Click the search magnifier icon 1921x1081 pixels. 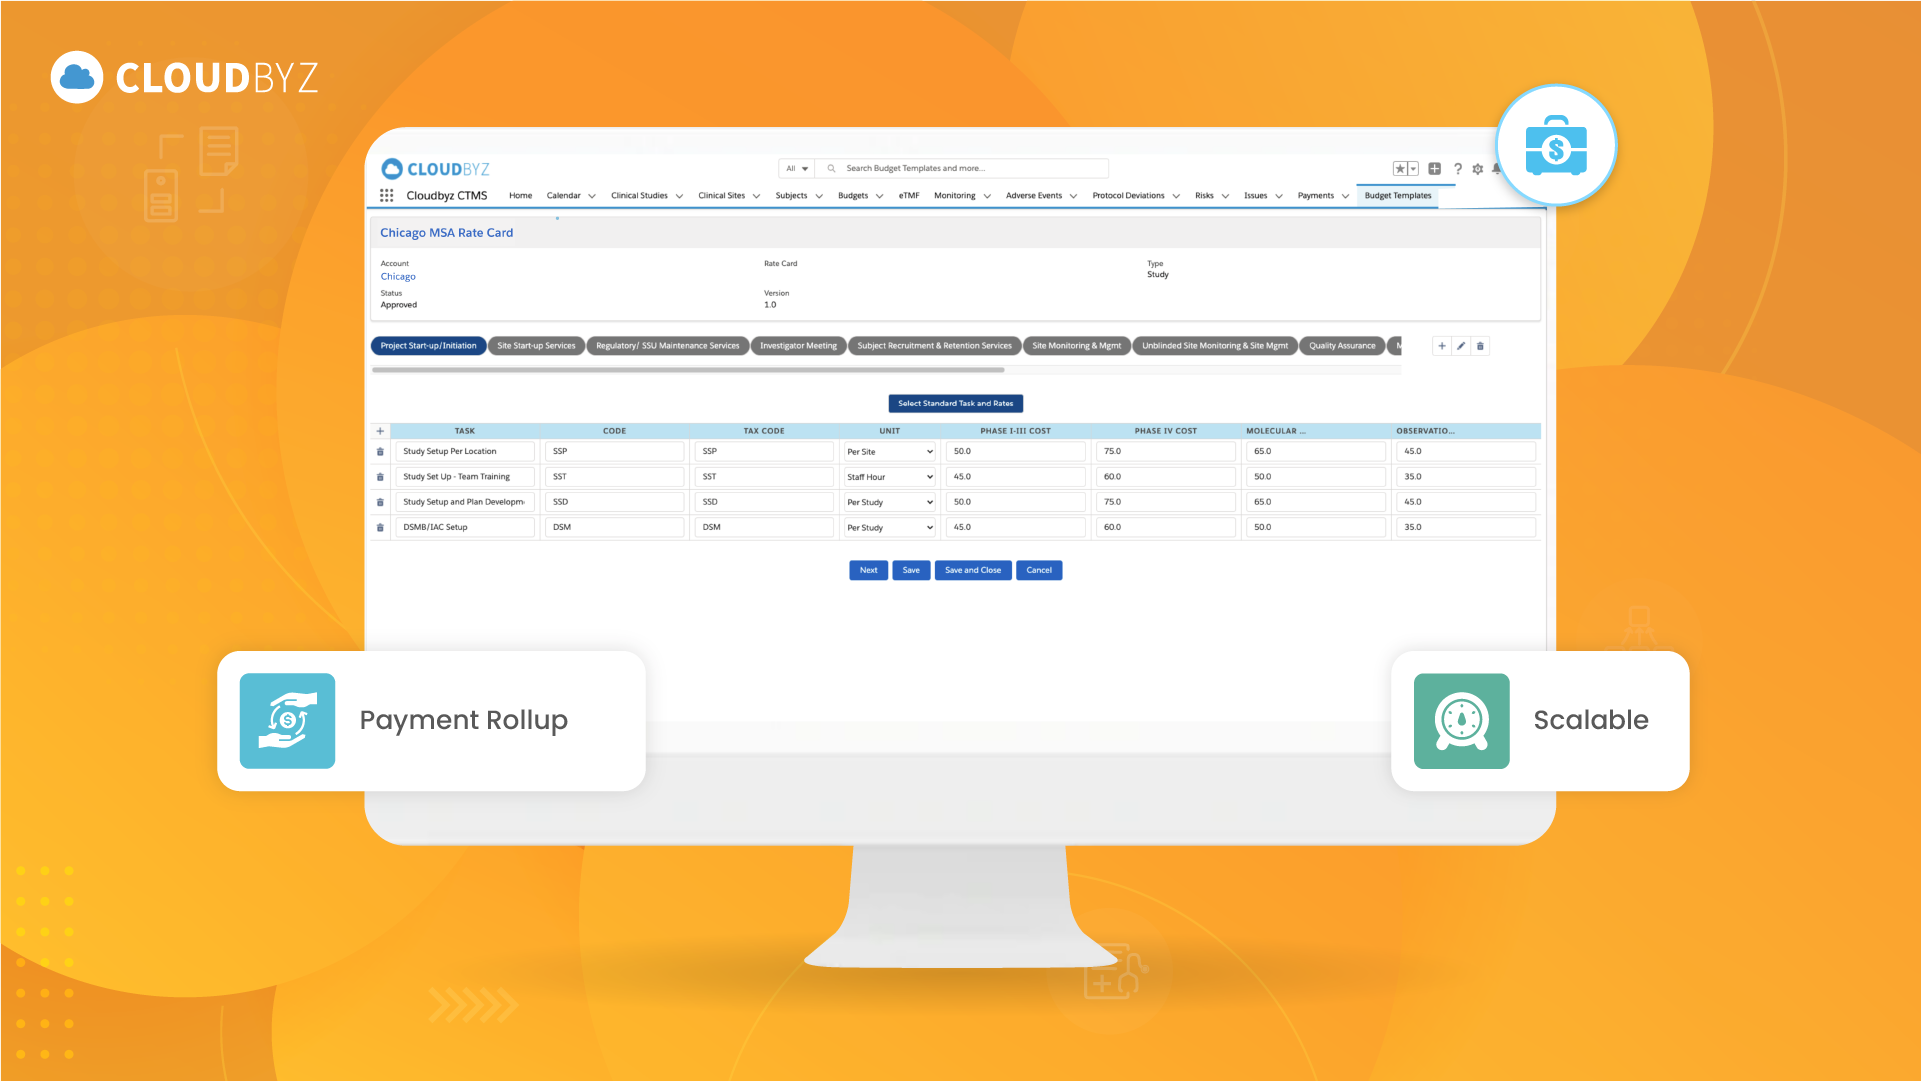(x=831, y=168)
